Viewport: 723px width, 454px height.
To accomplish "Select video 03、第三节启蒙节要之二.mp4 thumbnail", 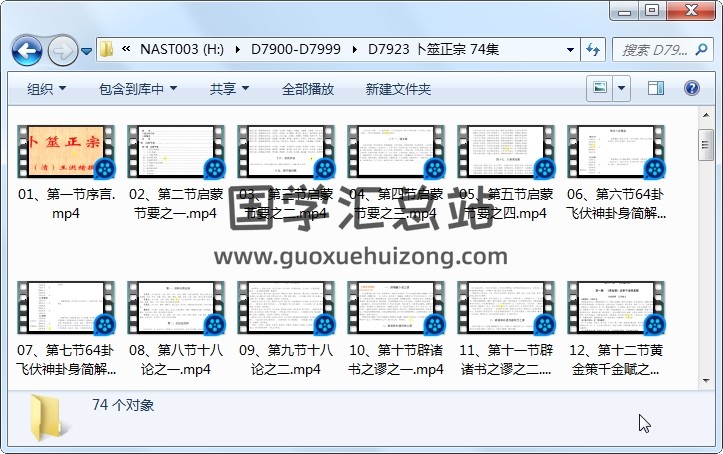I will (286, 151).
